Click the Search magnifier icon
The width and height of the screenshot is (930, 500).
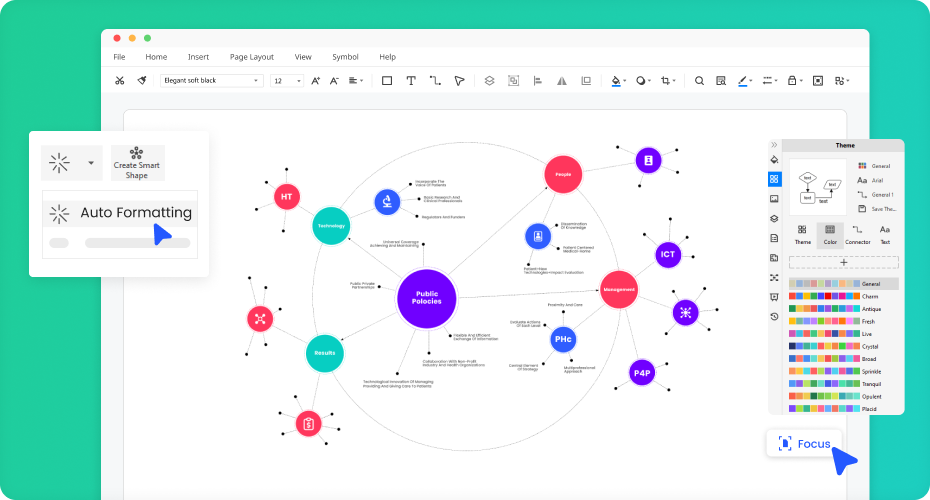[x=699, y=80]
